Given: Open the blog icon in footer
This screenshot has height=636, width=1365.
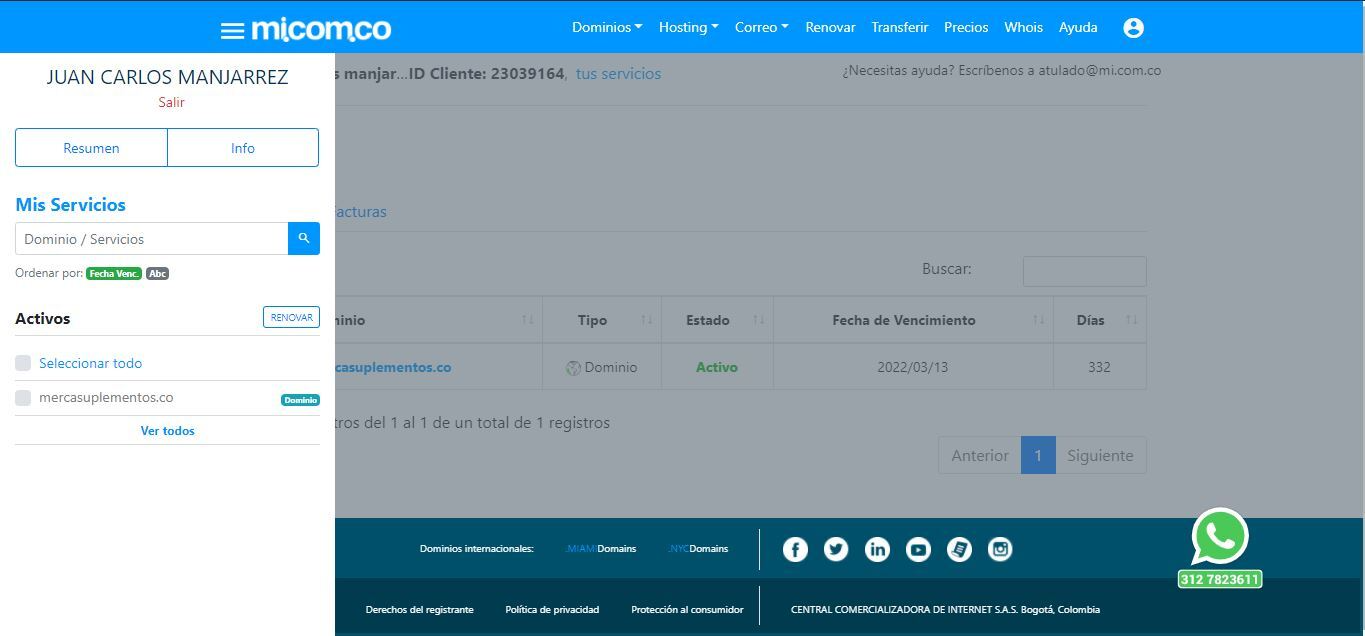Looking at the screenshot, I should [x=959, y=549].
